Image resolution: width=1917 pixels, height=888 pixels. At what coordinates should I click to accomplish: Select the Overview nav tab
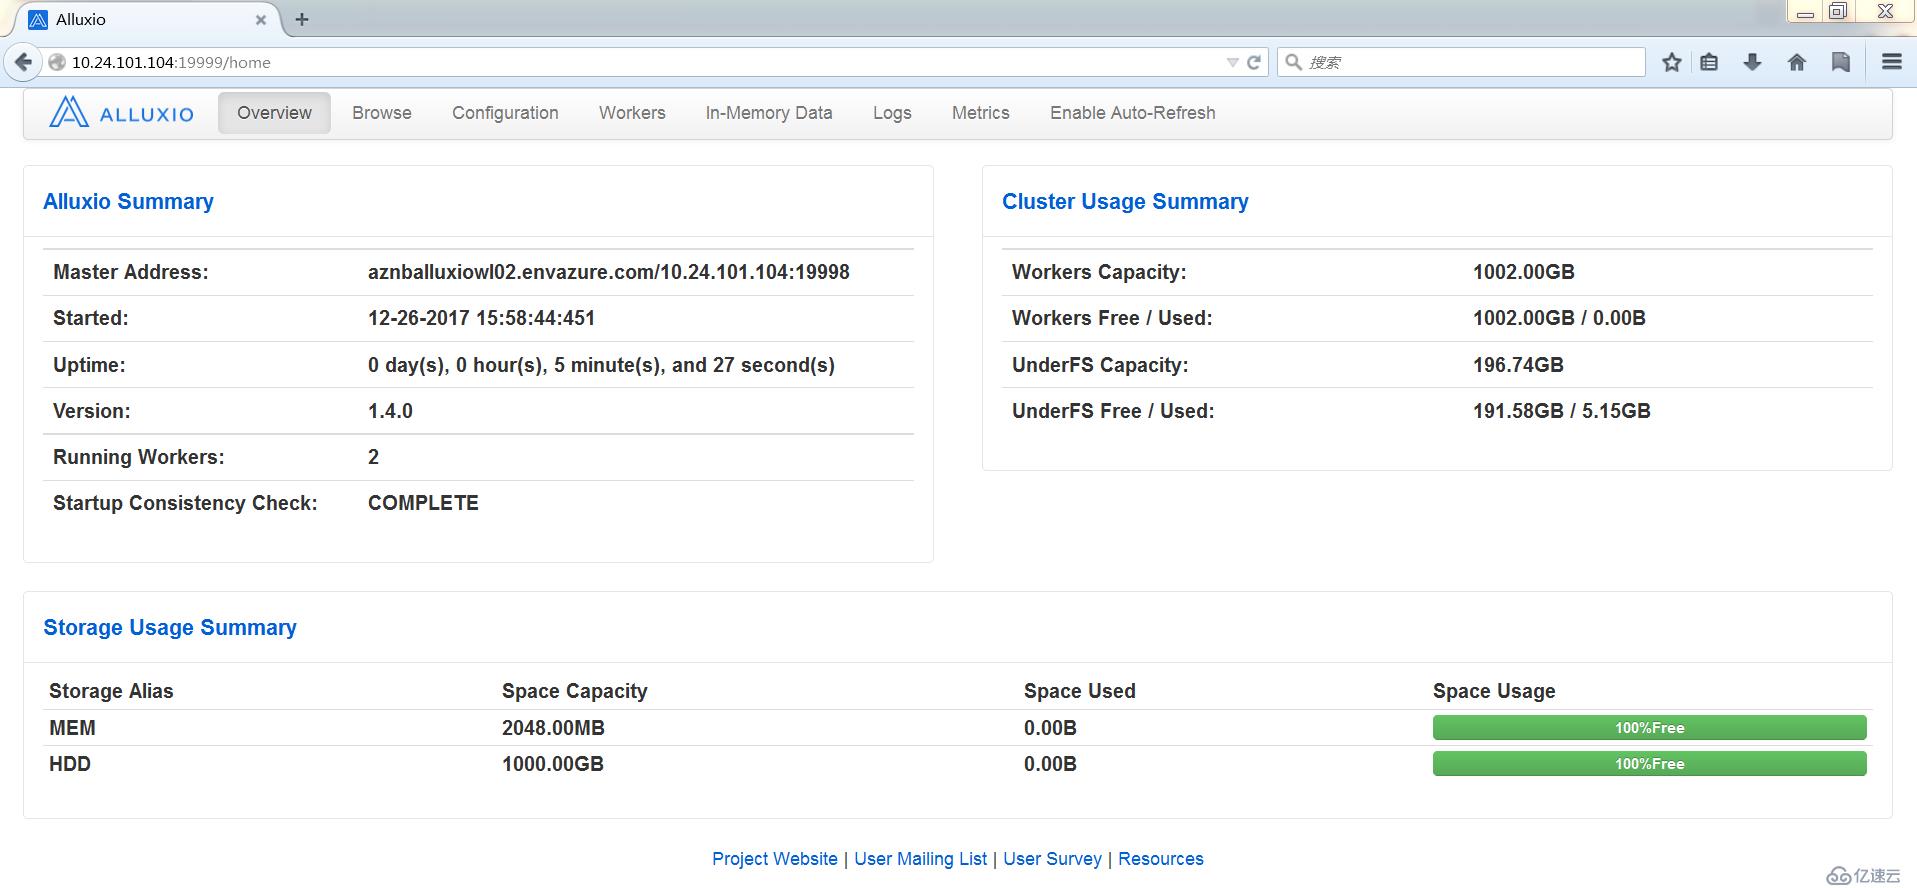[274, 113]
